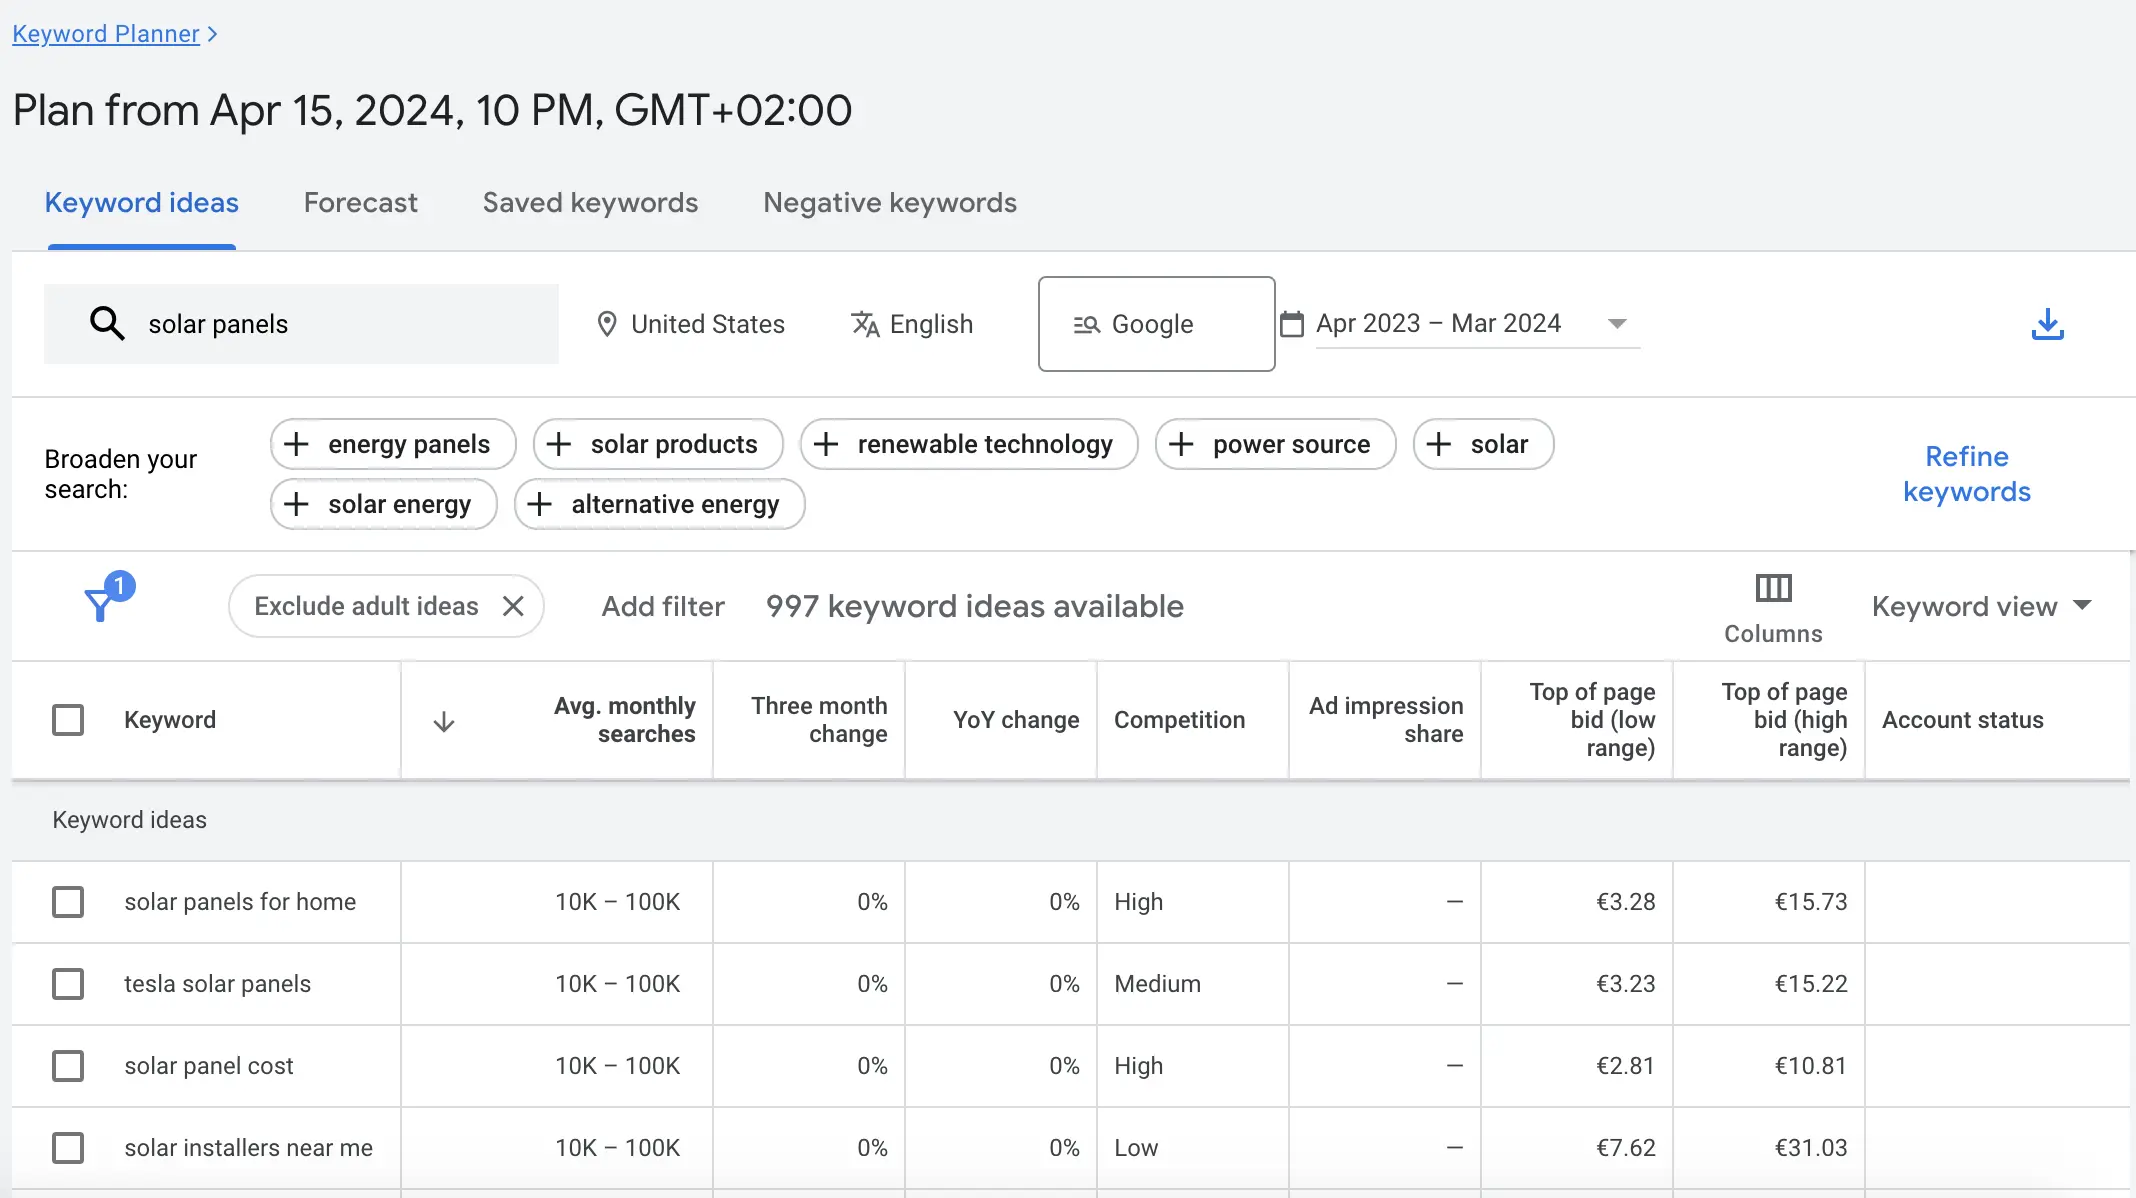Click the download keyword ideas icon
The width and height of the screenshot is (2136, 1198).
click(2047, 324)
